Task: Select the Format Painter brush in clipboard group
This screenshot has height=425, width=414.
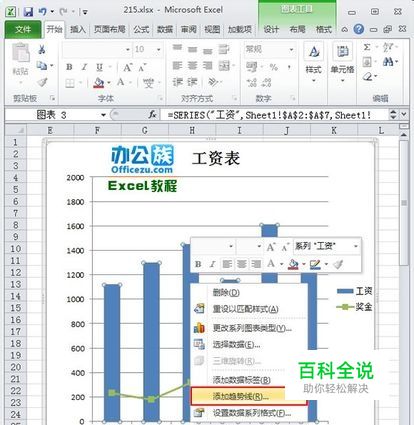Action: pyautogui.click(x=43, y=82)
